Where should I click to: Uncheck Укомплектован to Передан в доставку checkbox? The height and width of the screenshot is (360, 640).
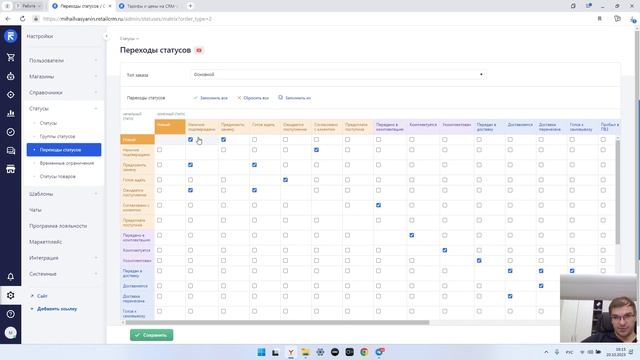(x=479, y=260)
